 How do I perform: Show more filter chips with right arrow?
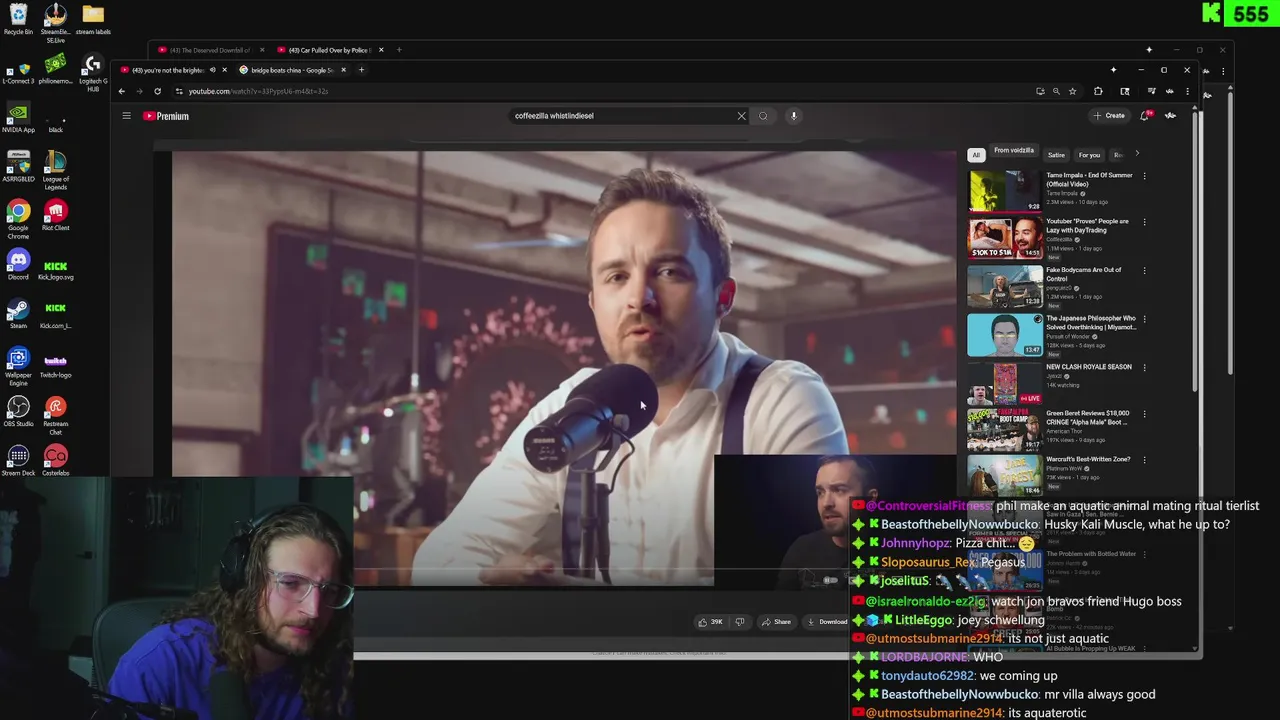tap(1136, 154)
